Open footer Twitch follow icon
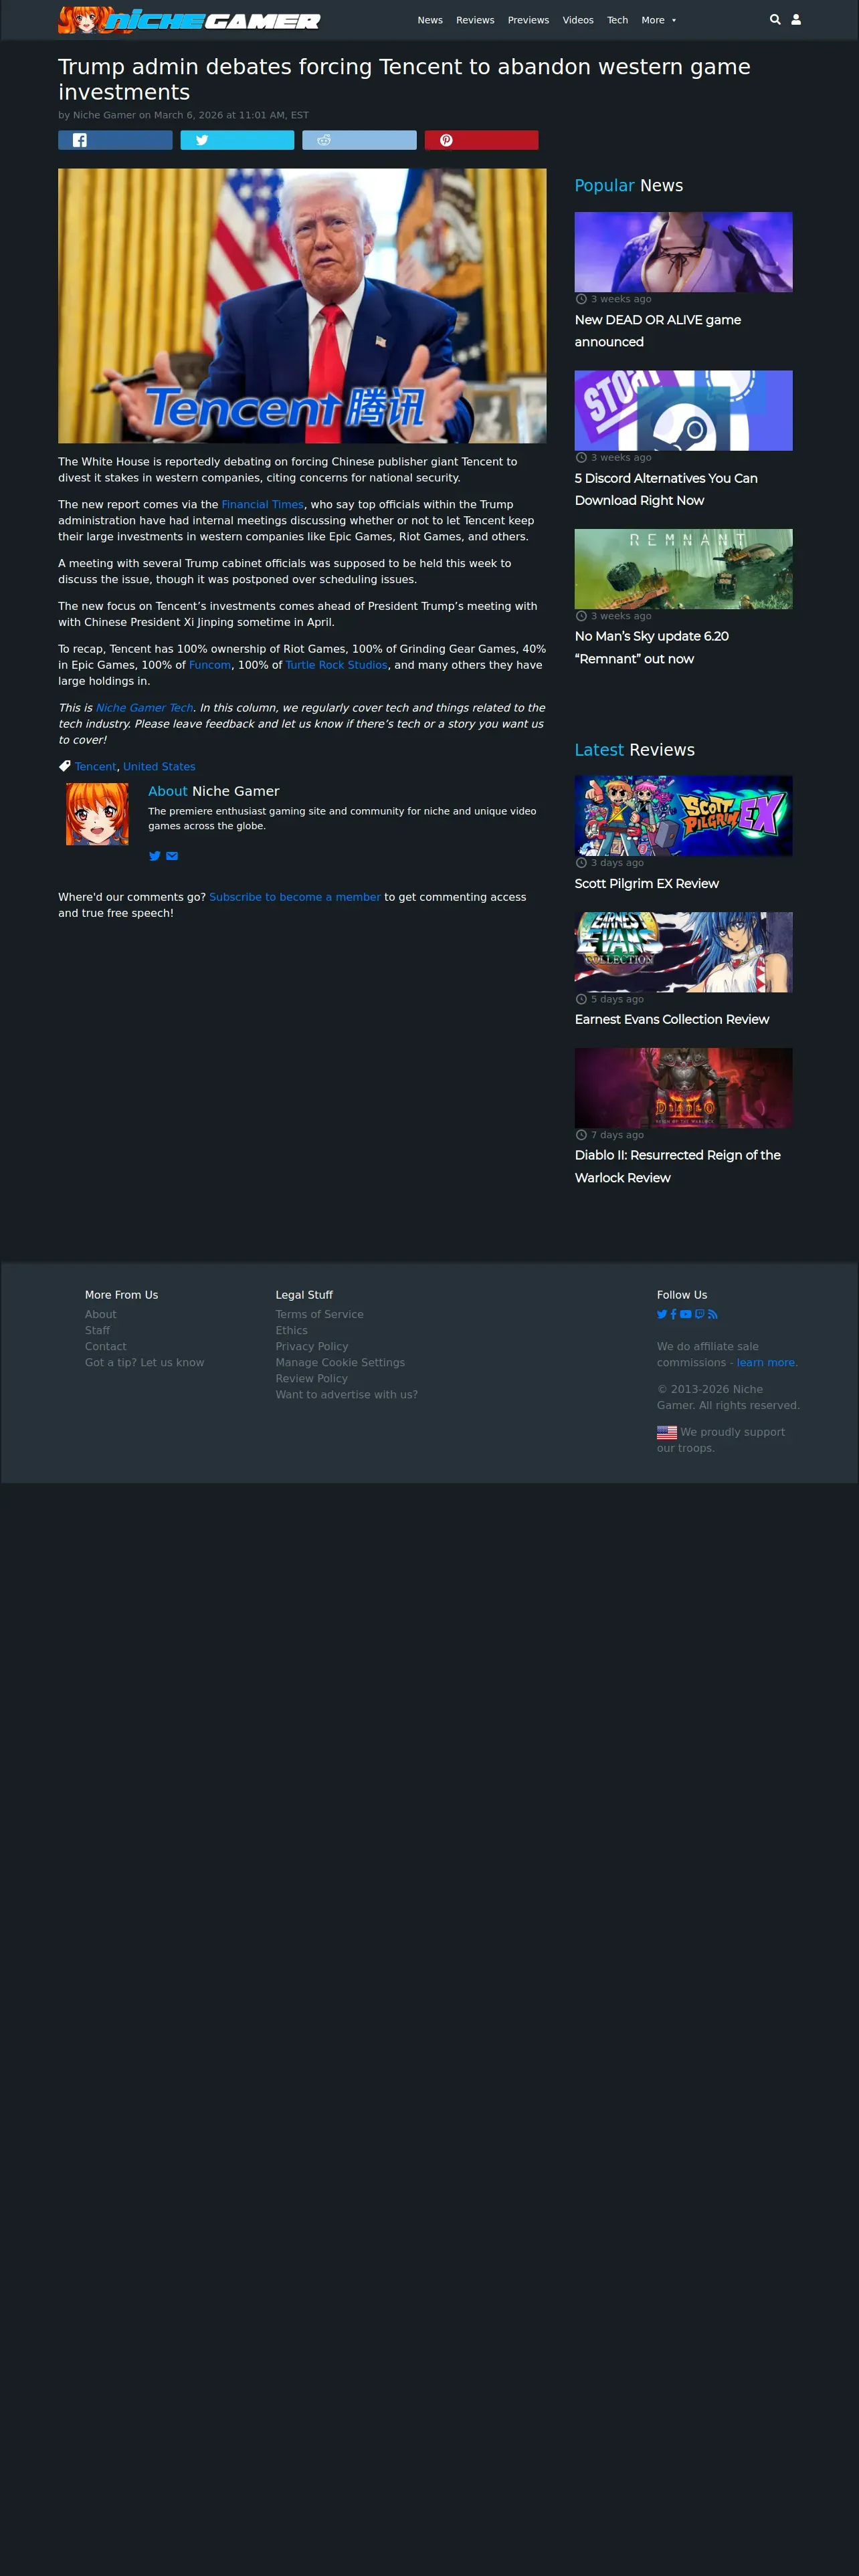The height and width of the screenshot is (2576, 859). pyautogui.click(x=700, y=1314)
